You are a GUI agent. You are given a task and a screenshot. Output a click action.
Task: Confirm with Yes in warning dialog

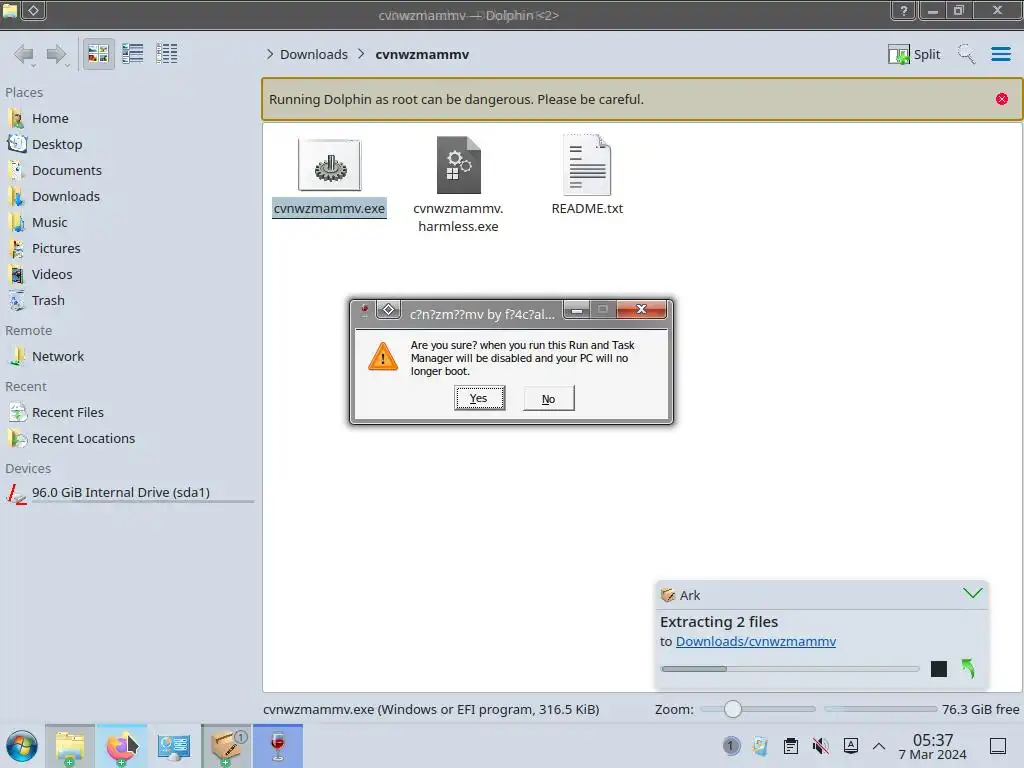(x=479, y=398)
